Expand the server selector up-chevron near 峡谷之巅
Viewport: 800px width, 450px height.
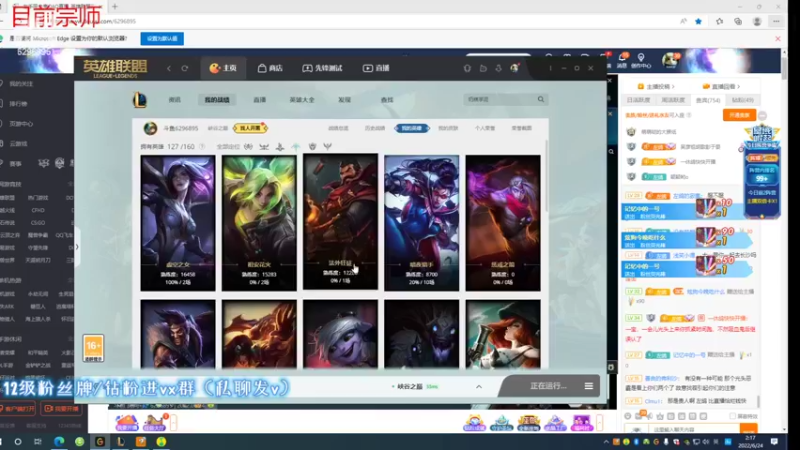[479, 387]
